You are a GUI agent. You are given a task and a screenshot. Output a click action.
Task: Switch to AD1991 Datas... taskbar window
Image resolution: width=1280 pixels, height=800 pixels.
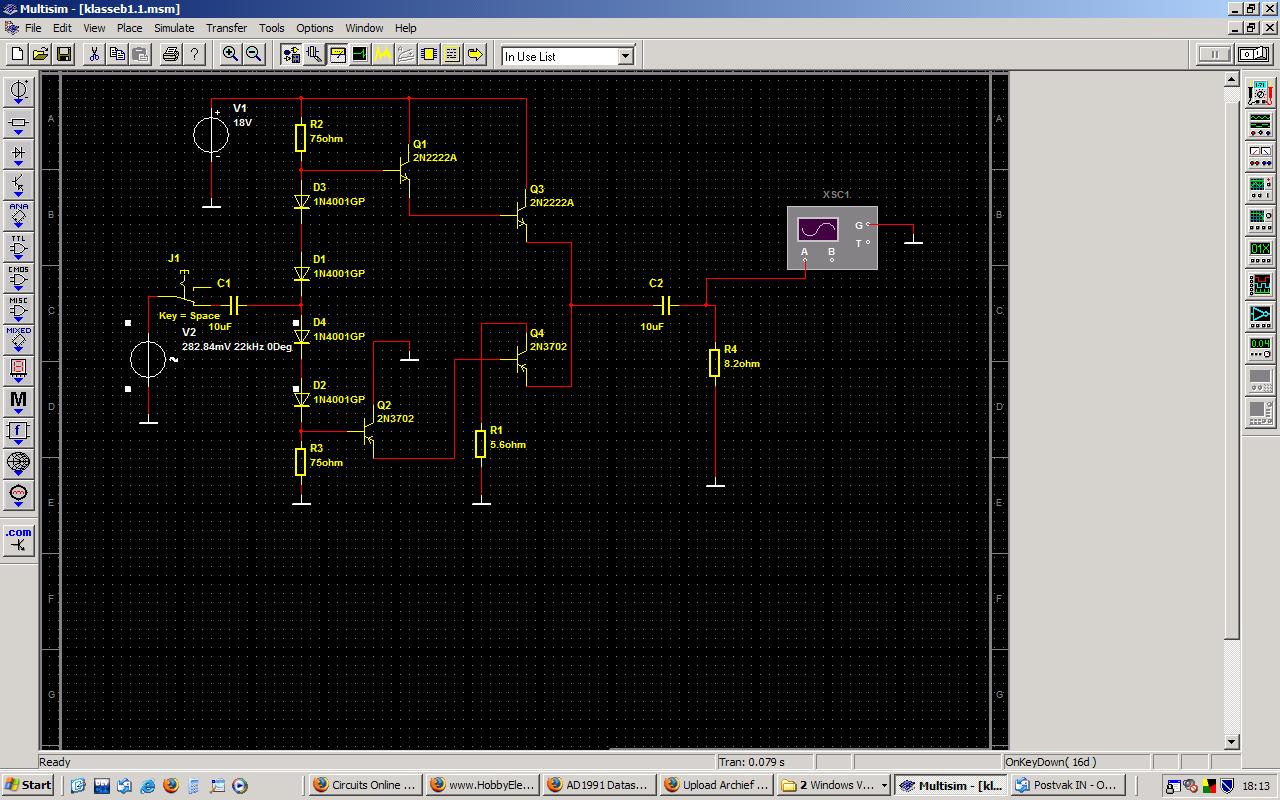point(600,785)
